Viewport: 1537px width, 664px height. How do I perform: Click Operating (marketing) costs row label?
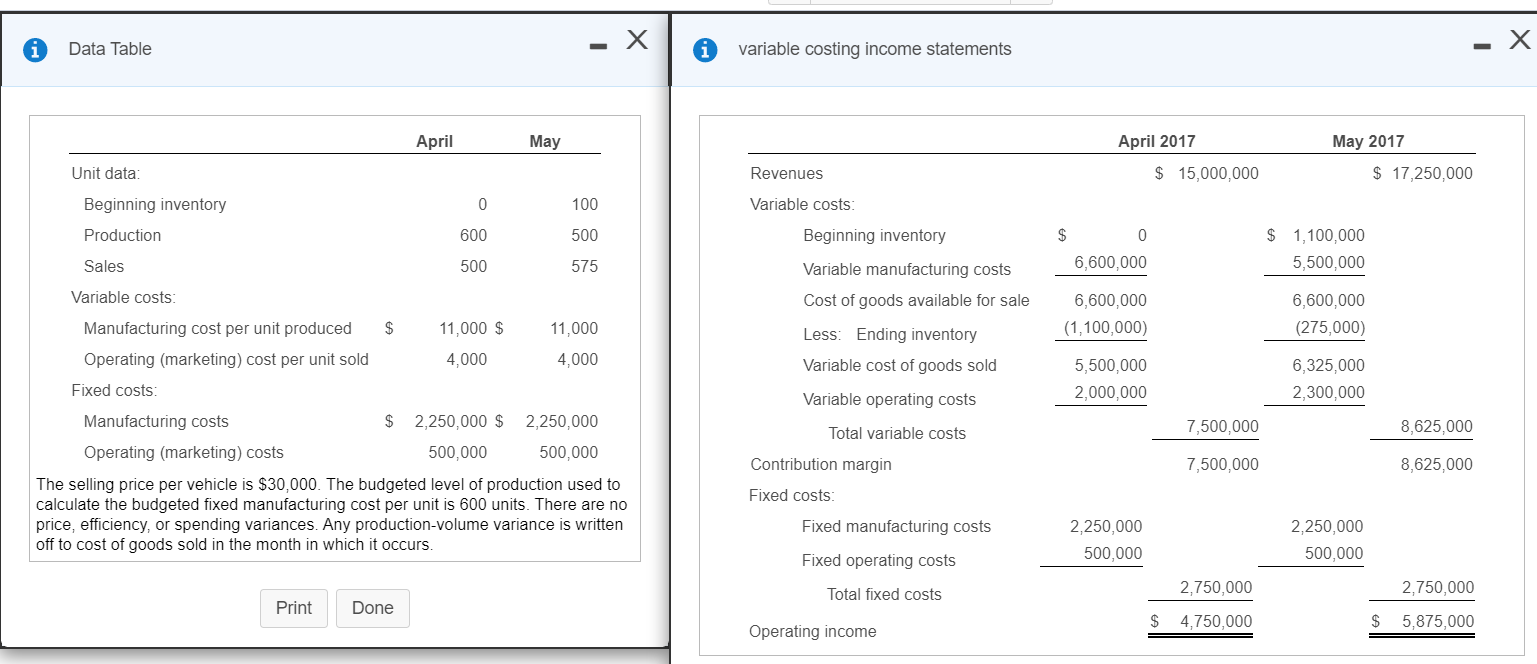[184, 452]
